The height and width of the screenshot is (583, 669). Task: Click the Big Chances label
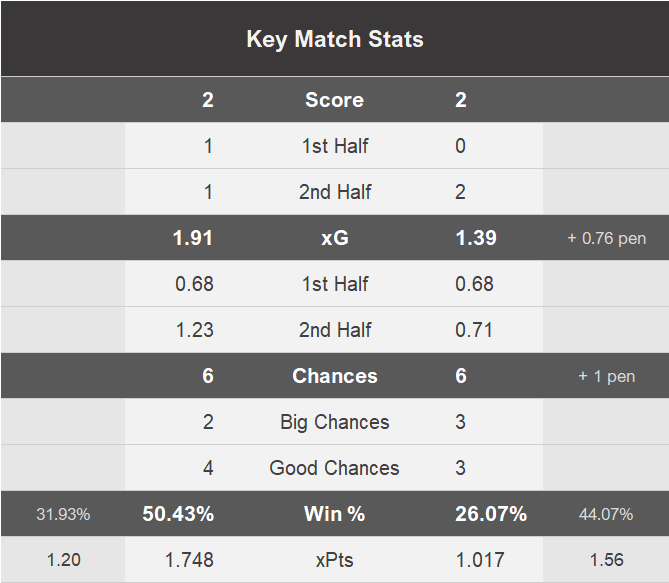(x=334, y=422)
